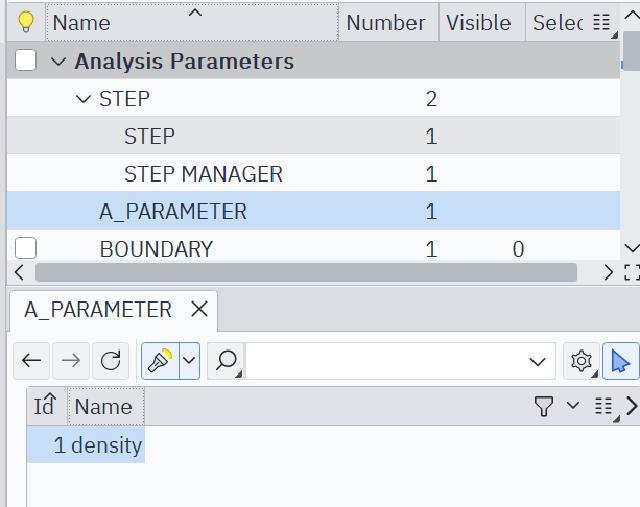The width and height of the screenshot is (640, 507).
Task: Check the Analysis Parameters checkbox
Action: [26, 61]
